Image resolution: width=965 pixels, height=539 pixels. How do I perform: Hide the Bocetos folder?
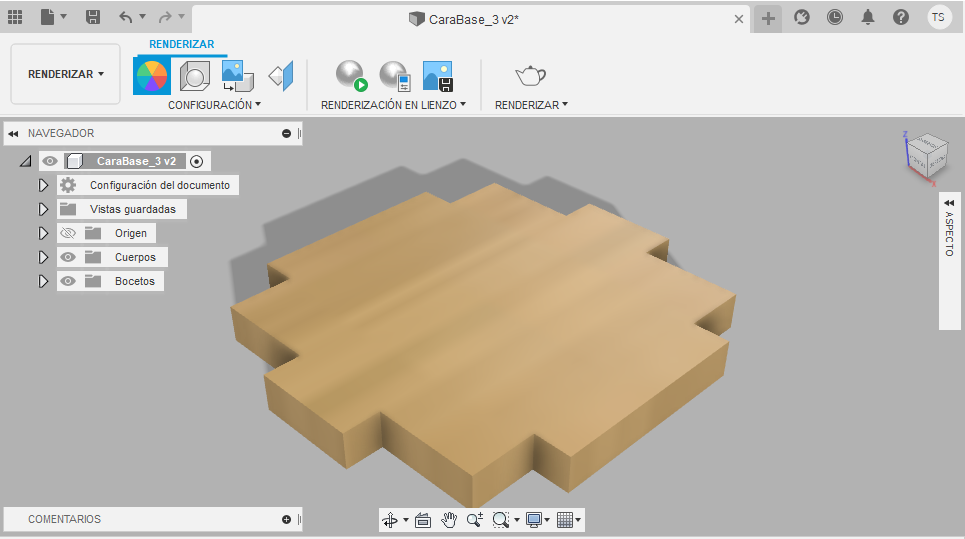[68, 281]
